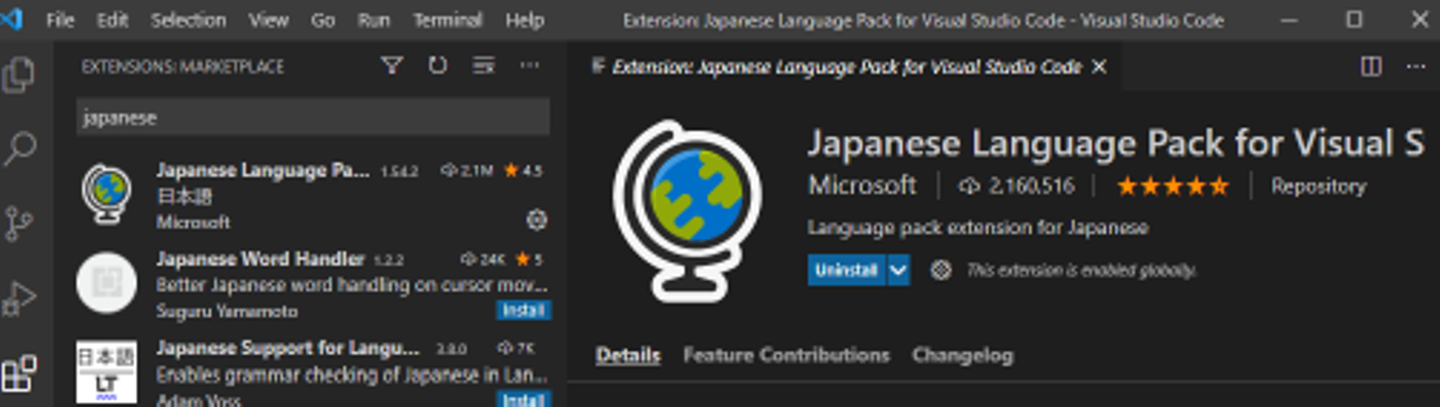Open the Run menu
Viewport: 1440px width, 407px height.
373,19
